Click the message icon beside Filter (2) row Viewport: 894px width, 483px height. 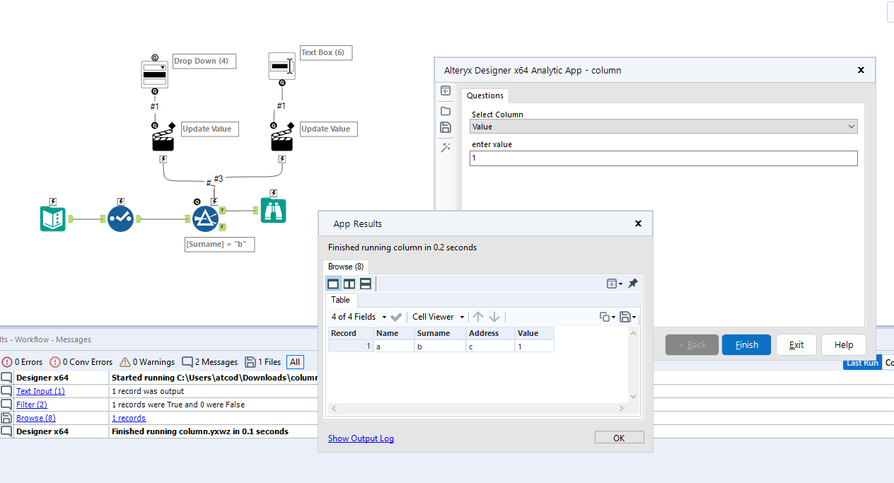pyautogui.click(x=6, y=404)
